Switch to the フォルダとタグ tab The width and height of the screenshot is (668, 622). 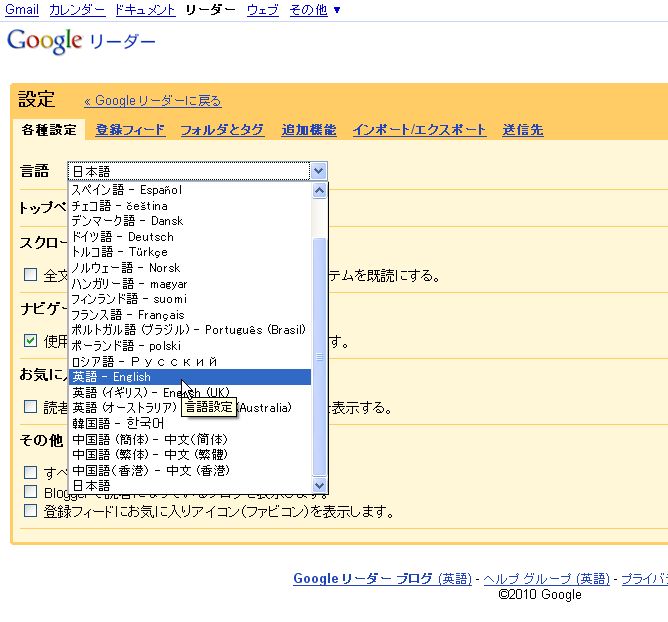pyautogui.click(x=222, y=130)
